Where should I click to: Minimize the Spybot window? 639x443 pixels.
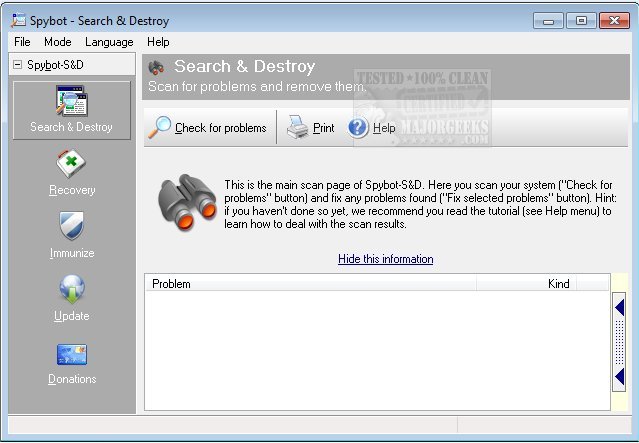tap(548, 21)
